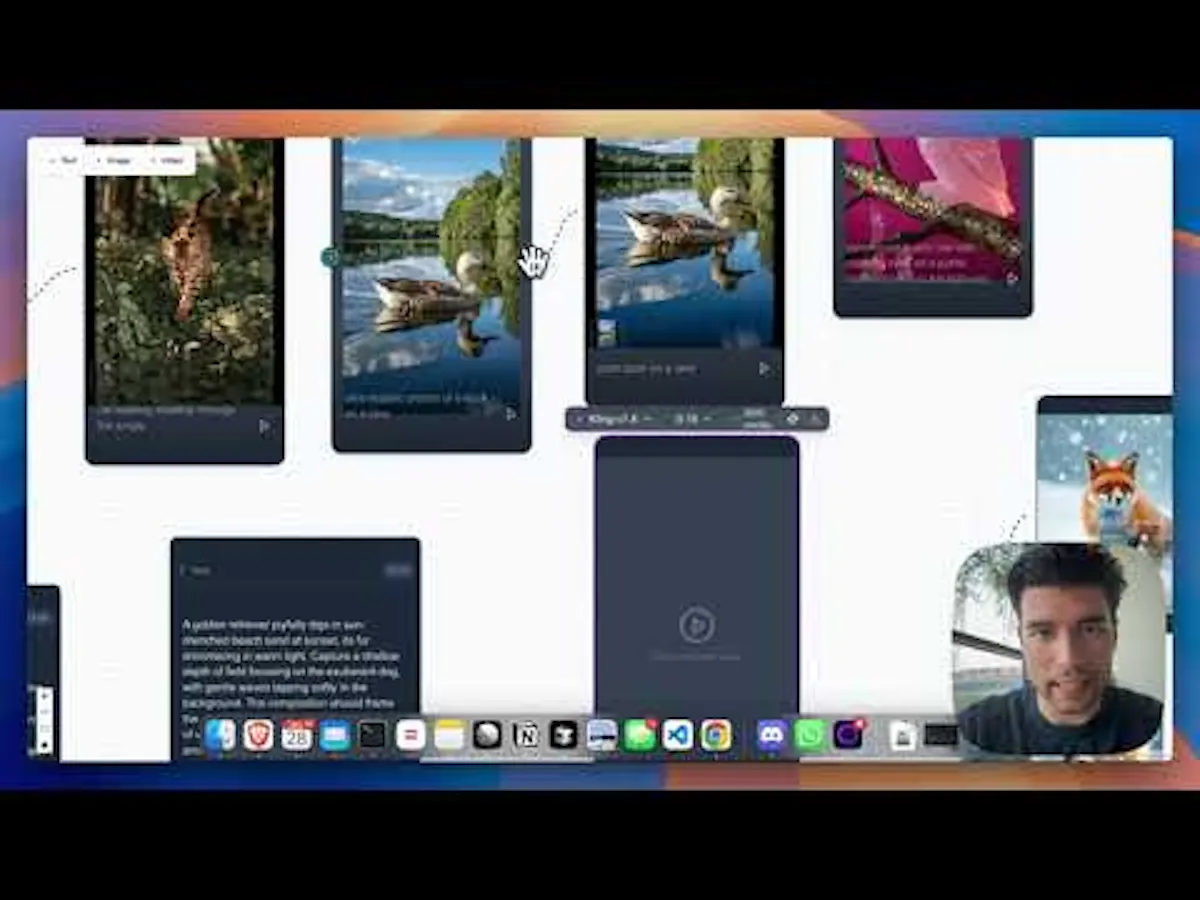
Task: Play the first duck lake video card
Action: [511, 413]
